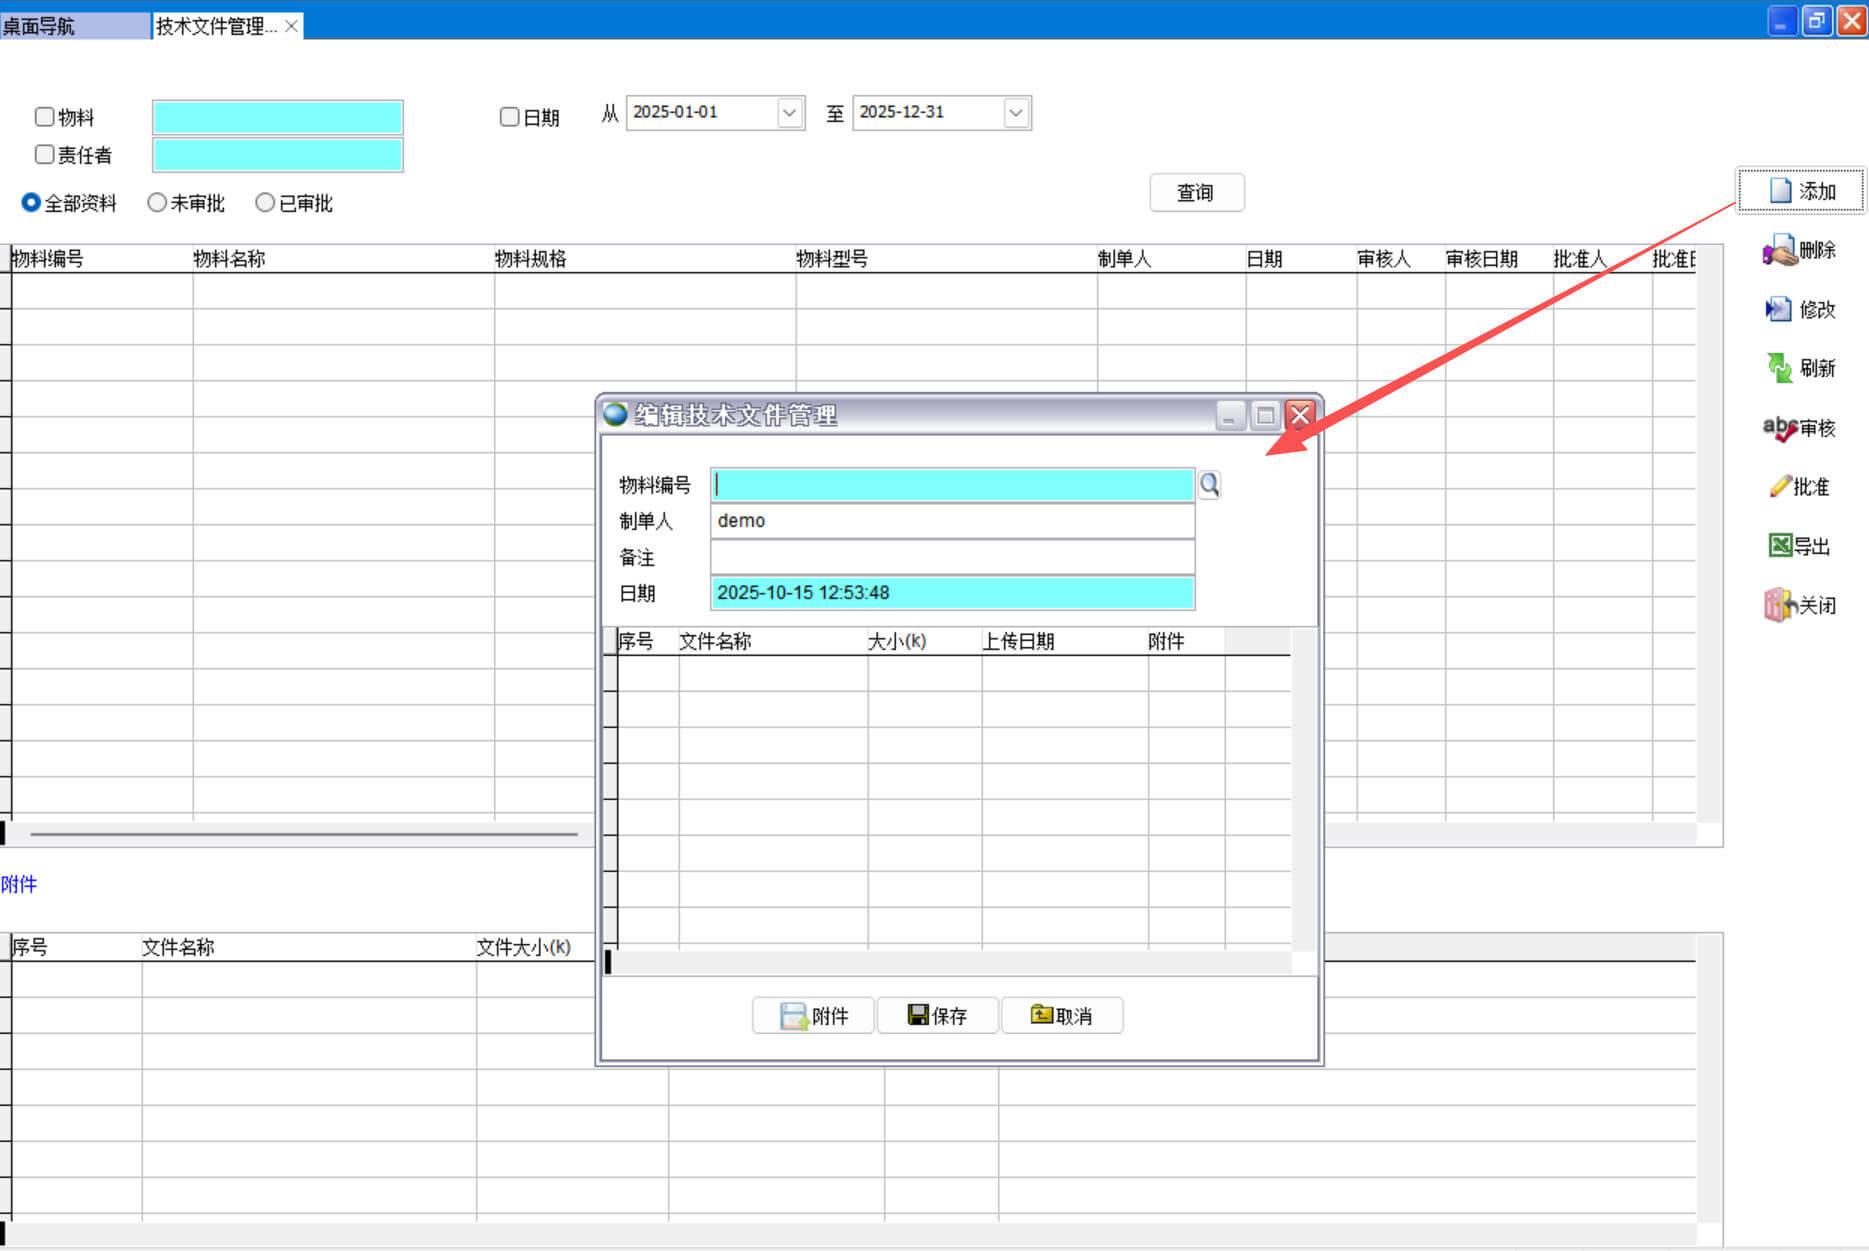Open the start date 2025-01-01 dropdown
The height and width of the screenshot is (1251, 1869).
[790, 113]
